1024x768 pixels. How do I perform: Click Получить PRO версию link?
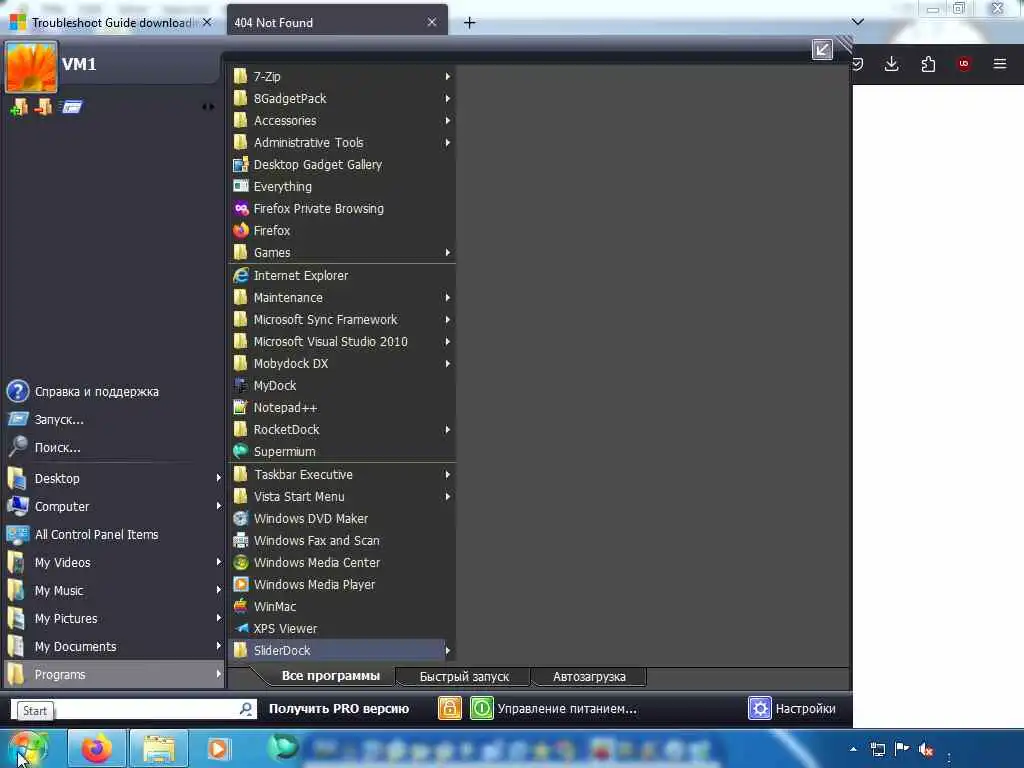(x=339, y=709)
